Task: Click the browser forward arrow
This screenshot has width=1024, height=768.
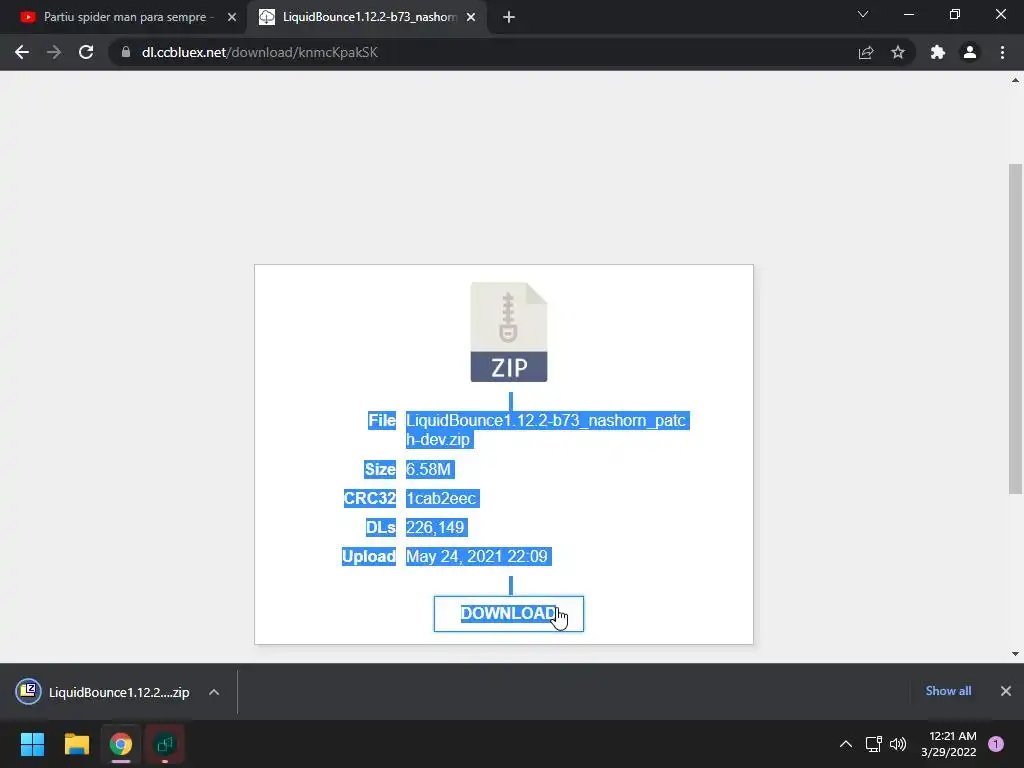Action: 54,52
